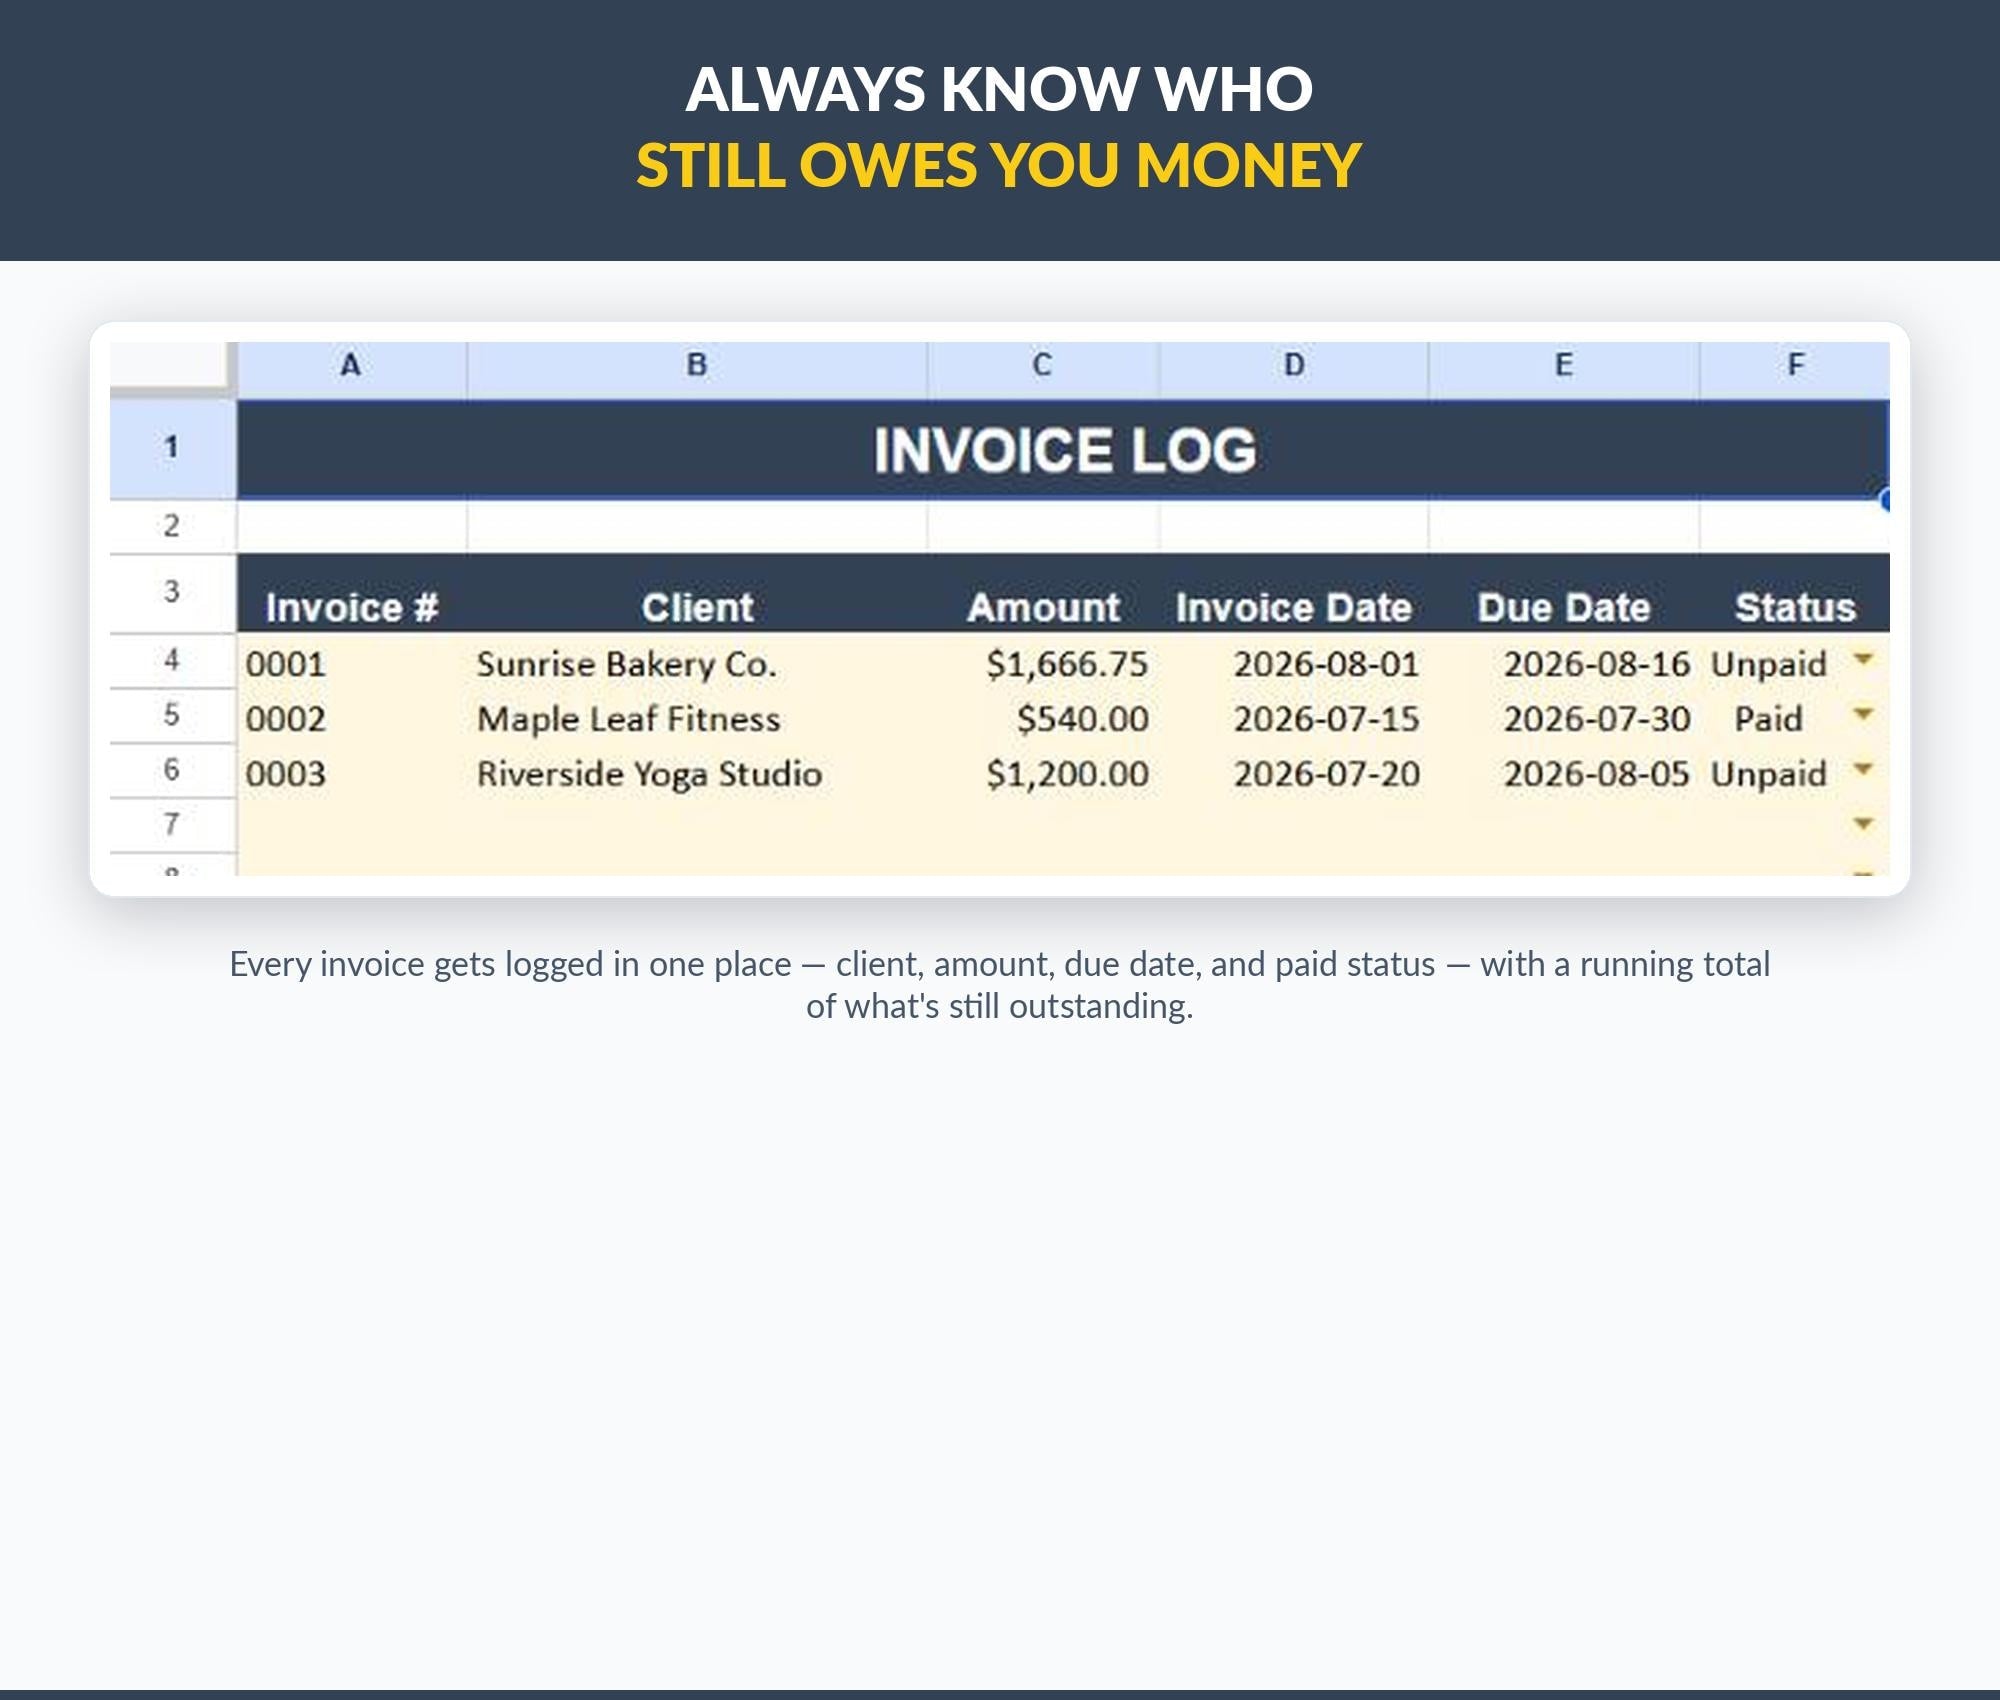Select row 5 header
Viewport: 2000px width, 1700px height.
pos(172,715)
